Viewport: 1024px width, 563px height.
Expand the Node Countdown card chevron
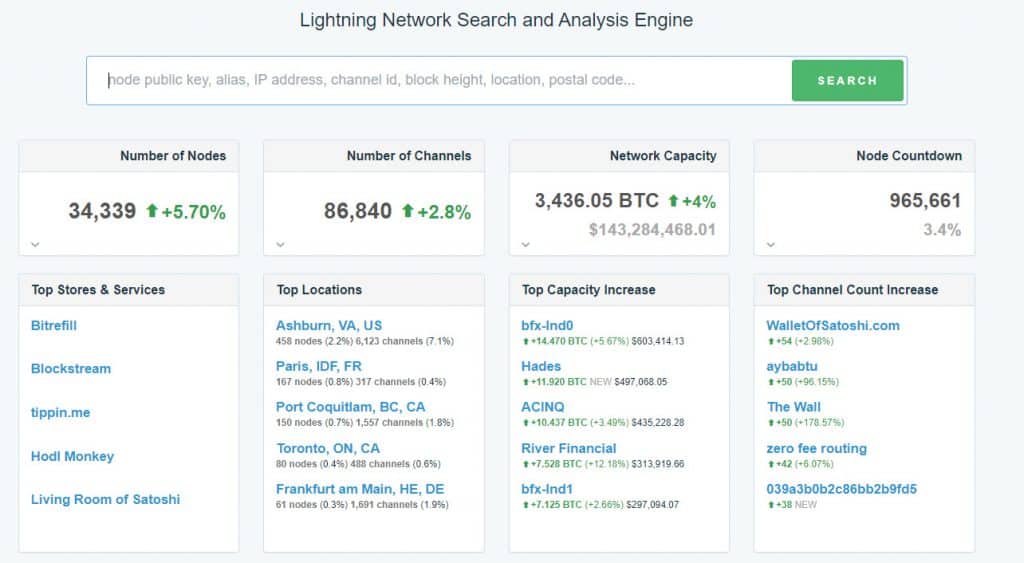click(771, 243)
